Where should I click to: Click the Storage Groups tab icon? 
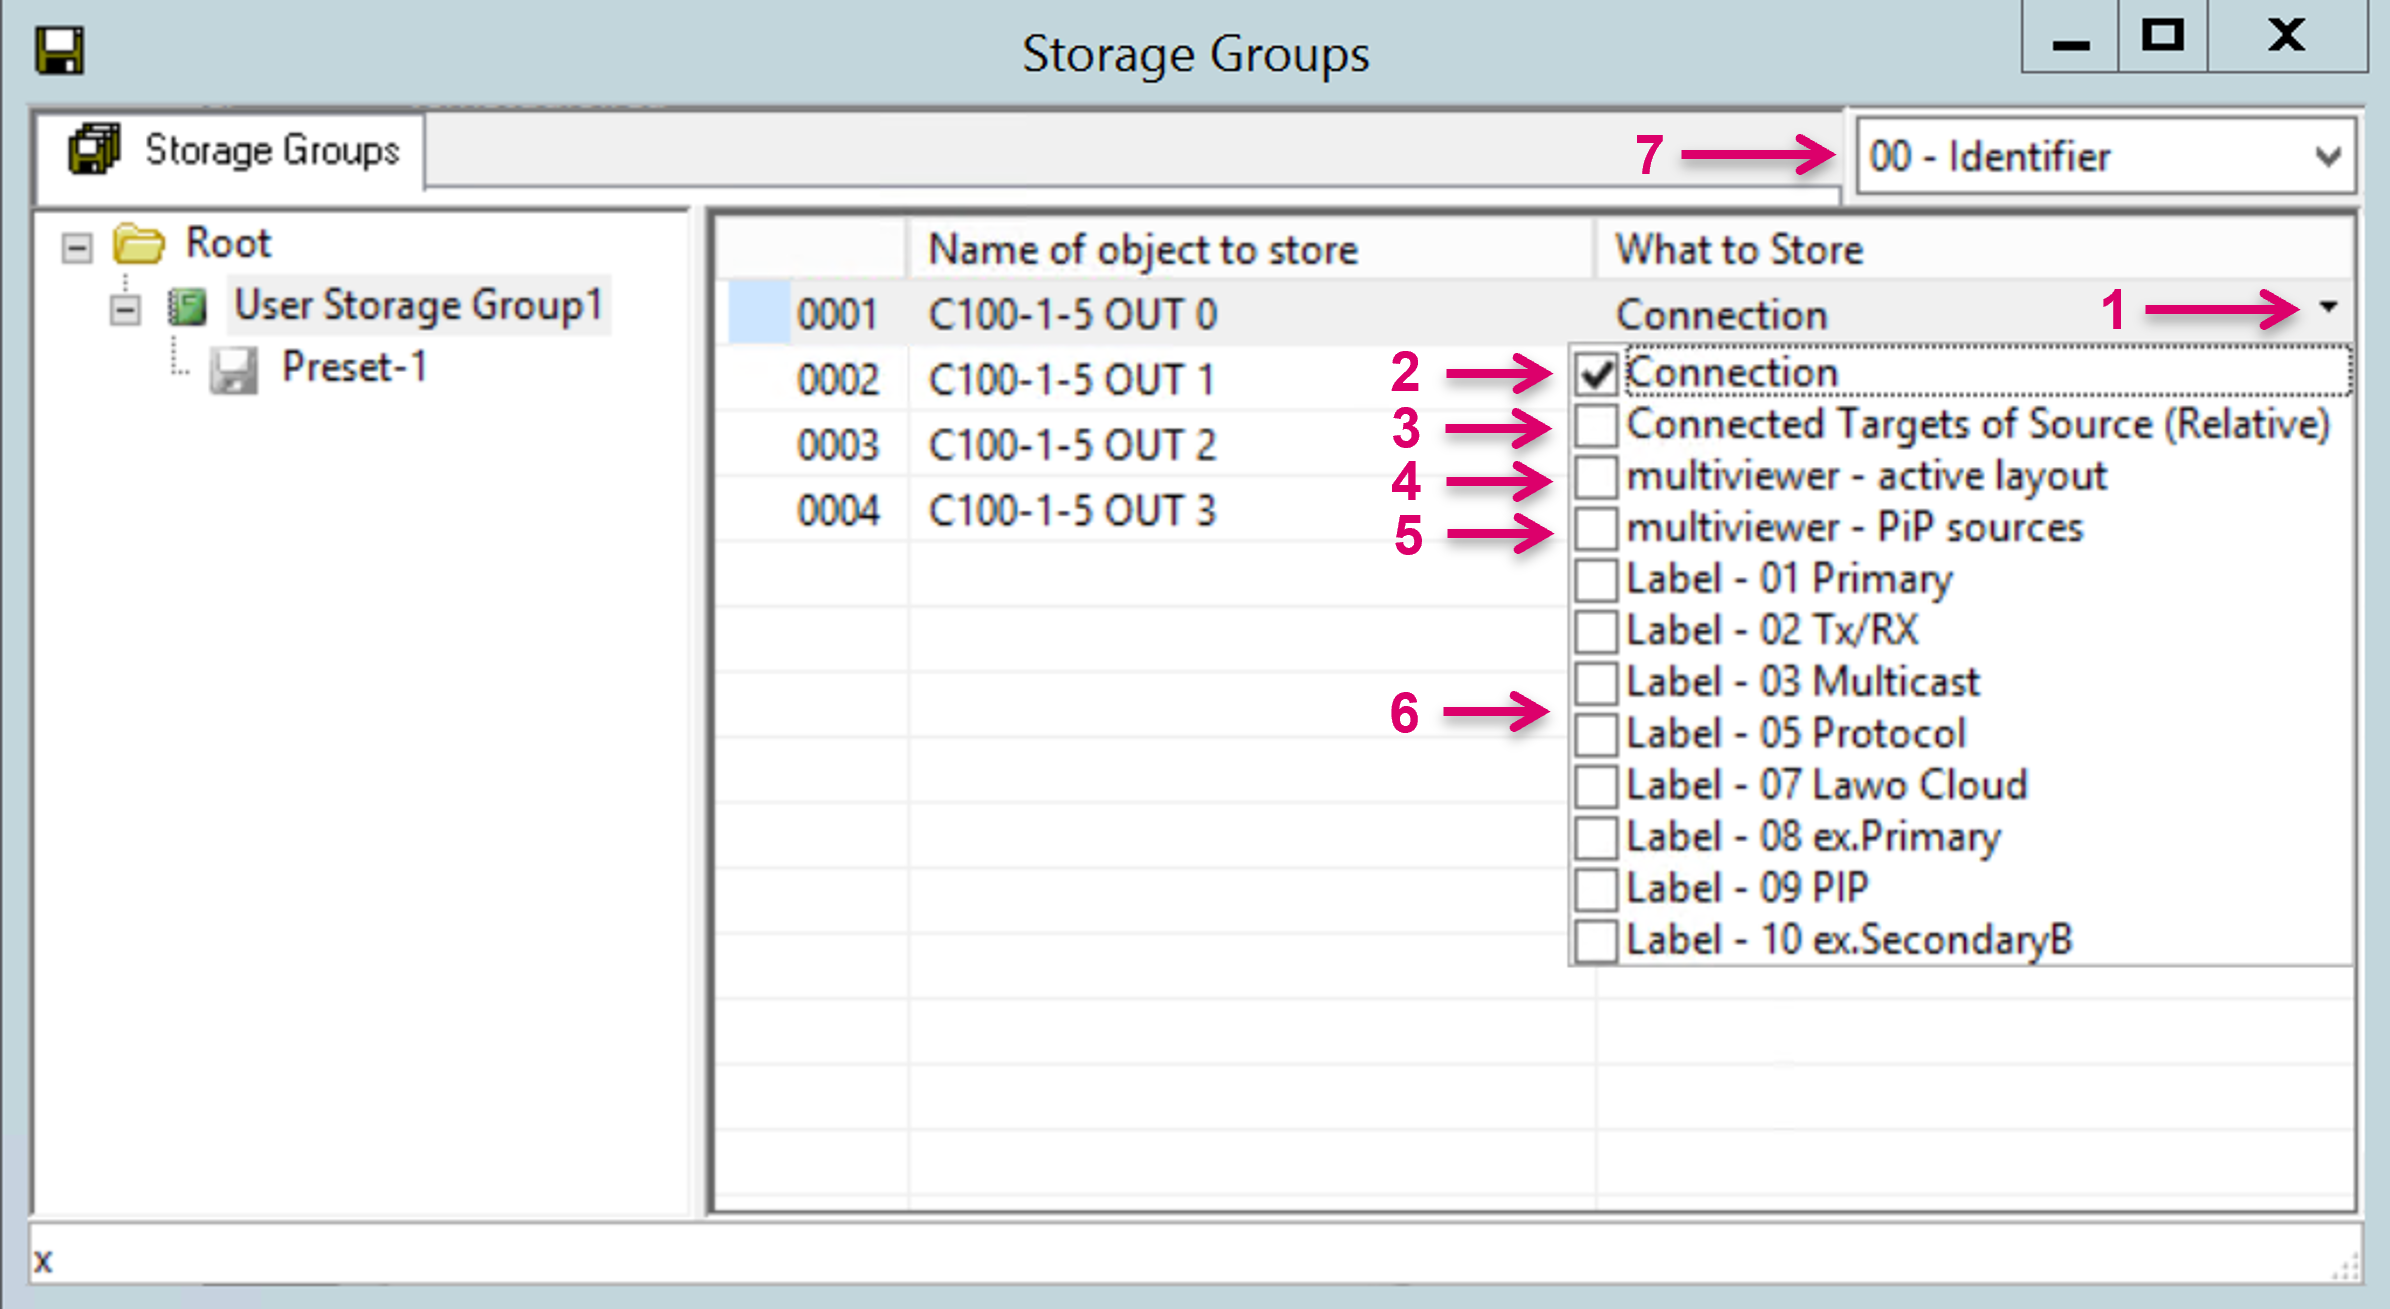(94, 150)
